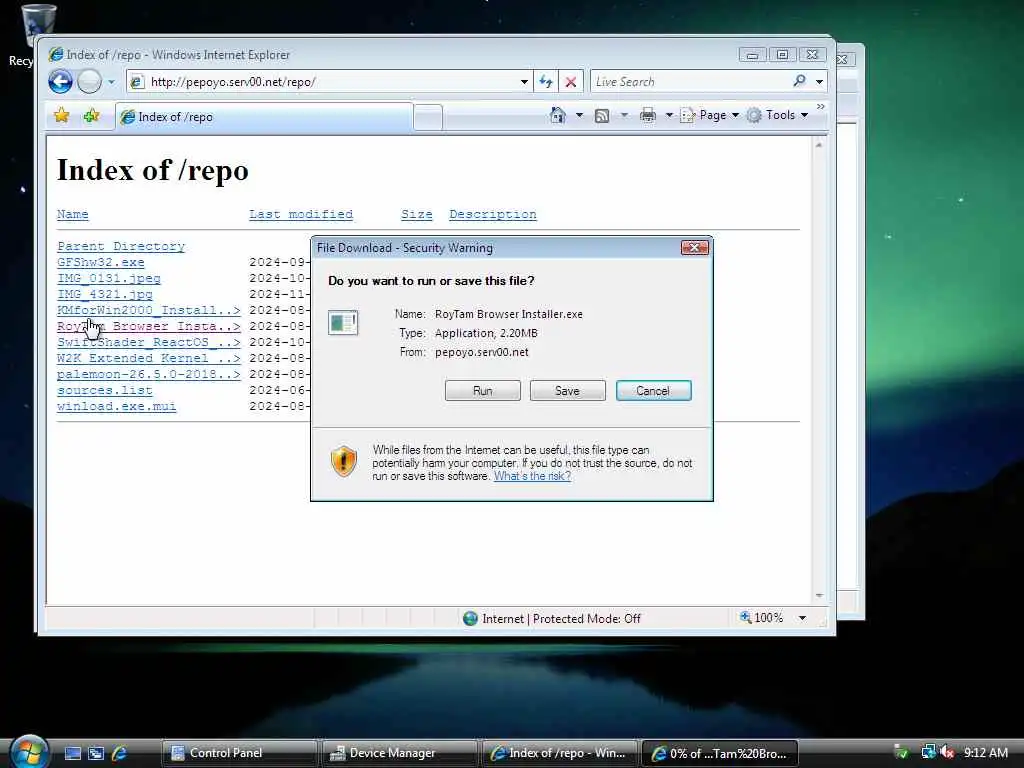Click the Forward navigation button
This screenshot has height=768, width=1024.
pyautogui.click(x=89, y=82)
